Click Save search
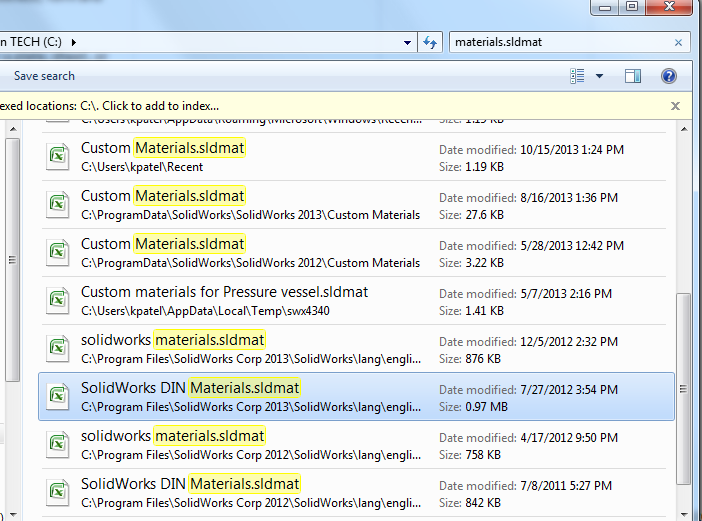The width and height of the screenshot is (702, 521). click(44, 76)
